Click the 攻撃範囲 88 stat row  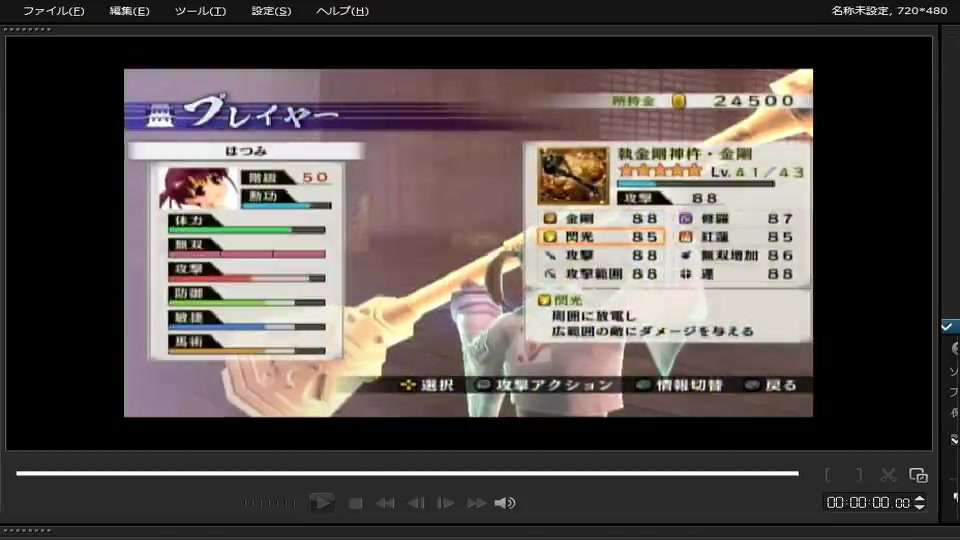[601, 274]
